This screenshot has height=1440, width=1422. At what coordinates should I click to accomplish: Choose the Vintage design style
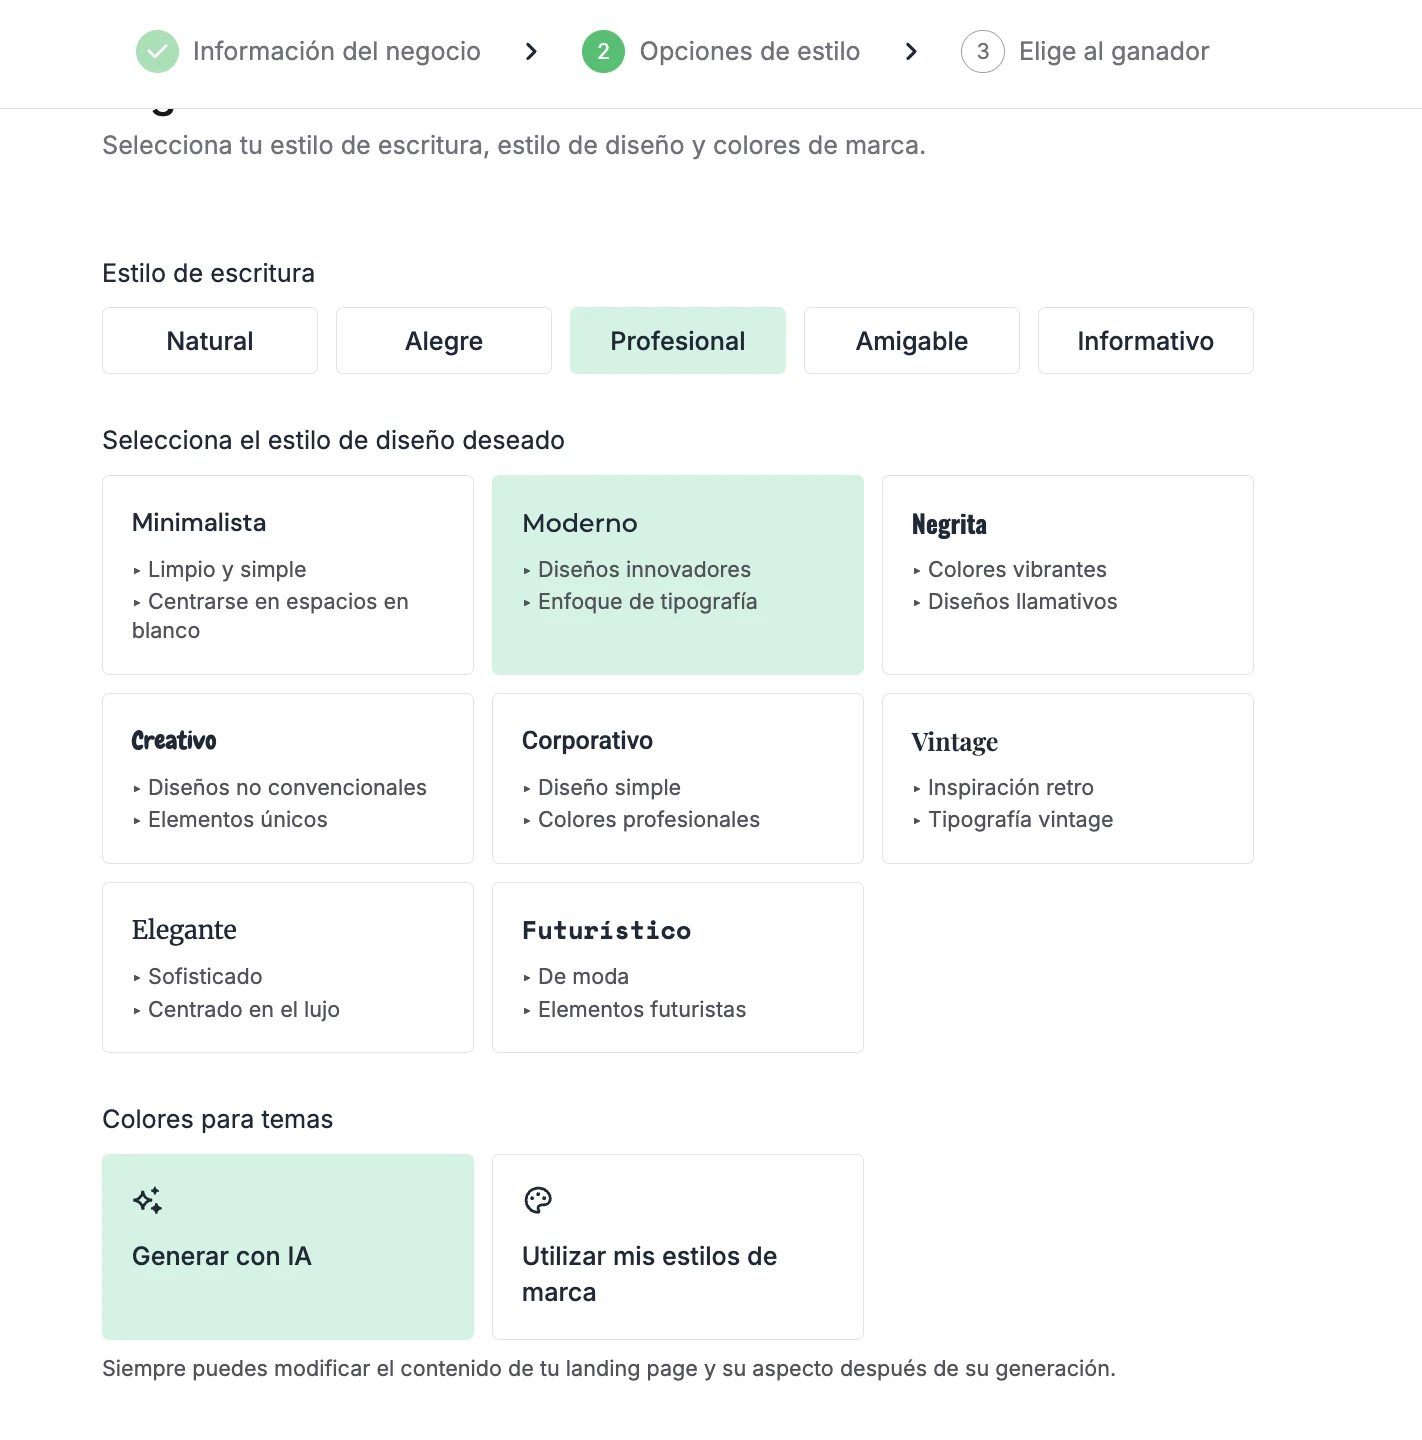click(1067, 778)
